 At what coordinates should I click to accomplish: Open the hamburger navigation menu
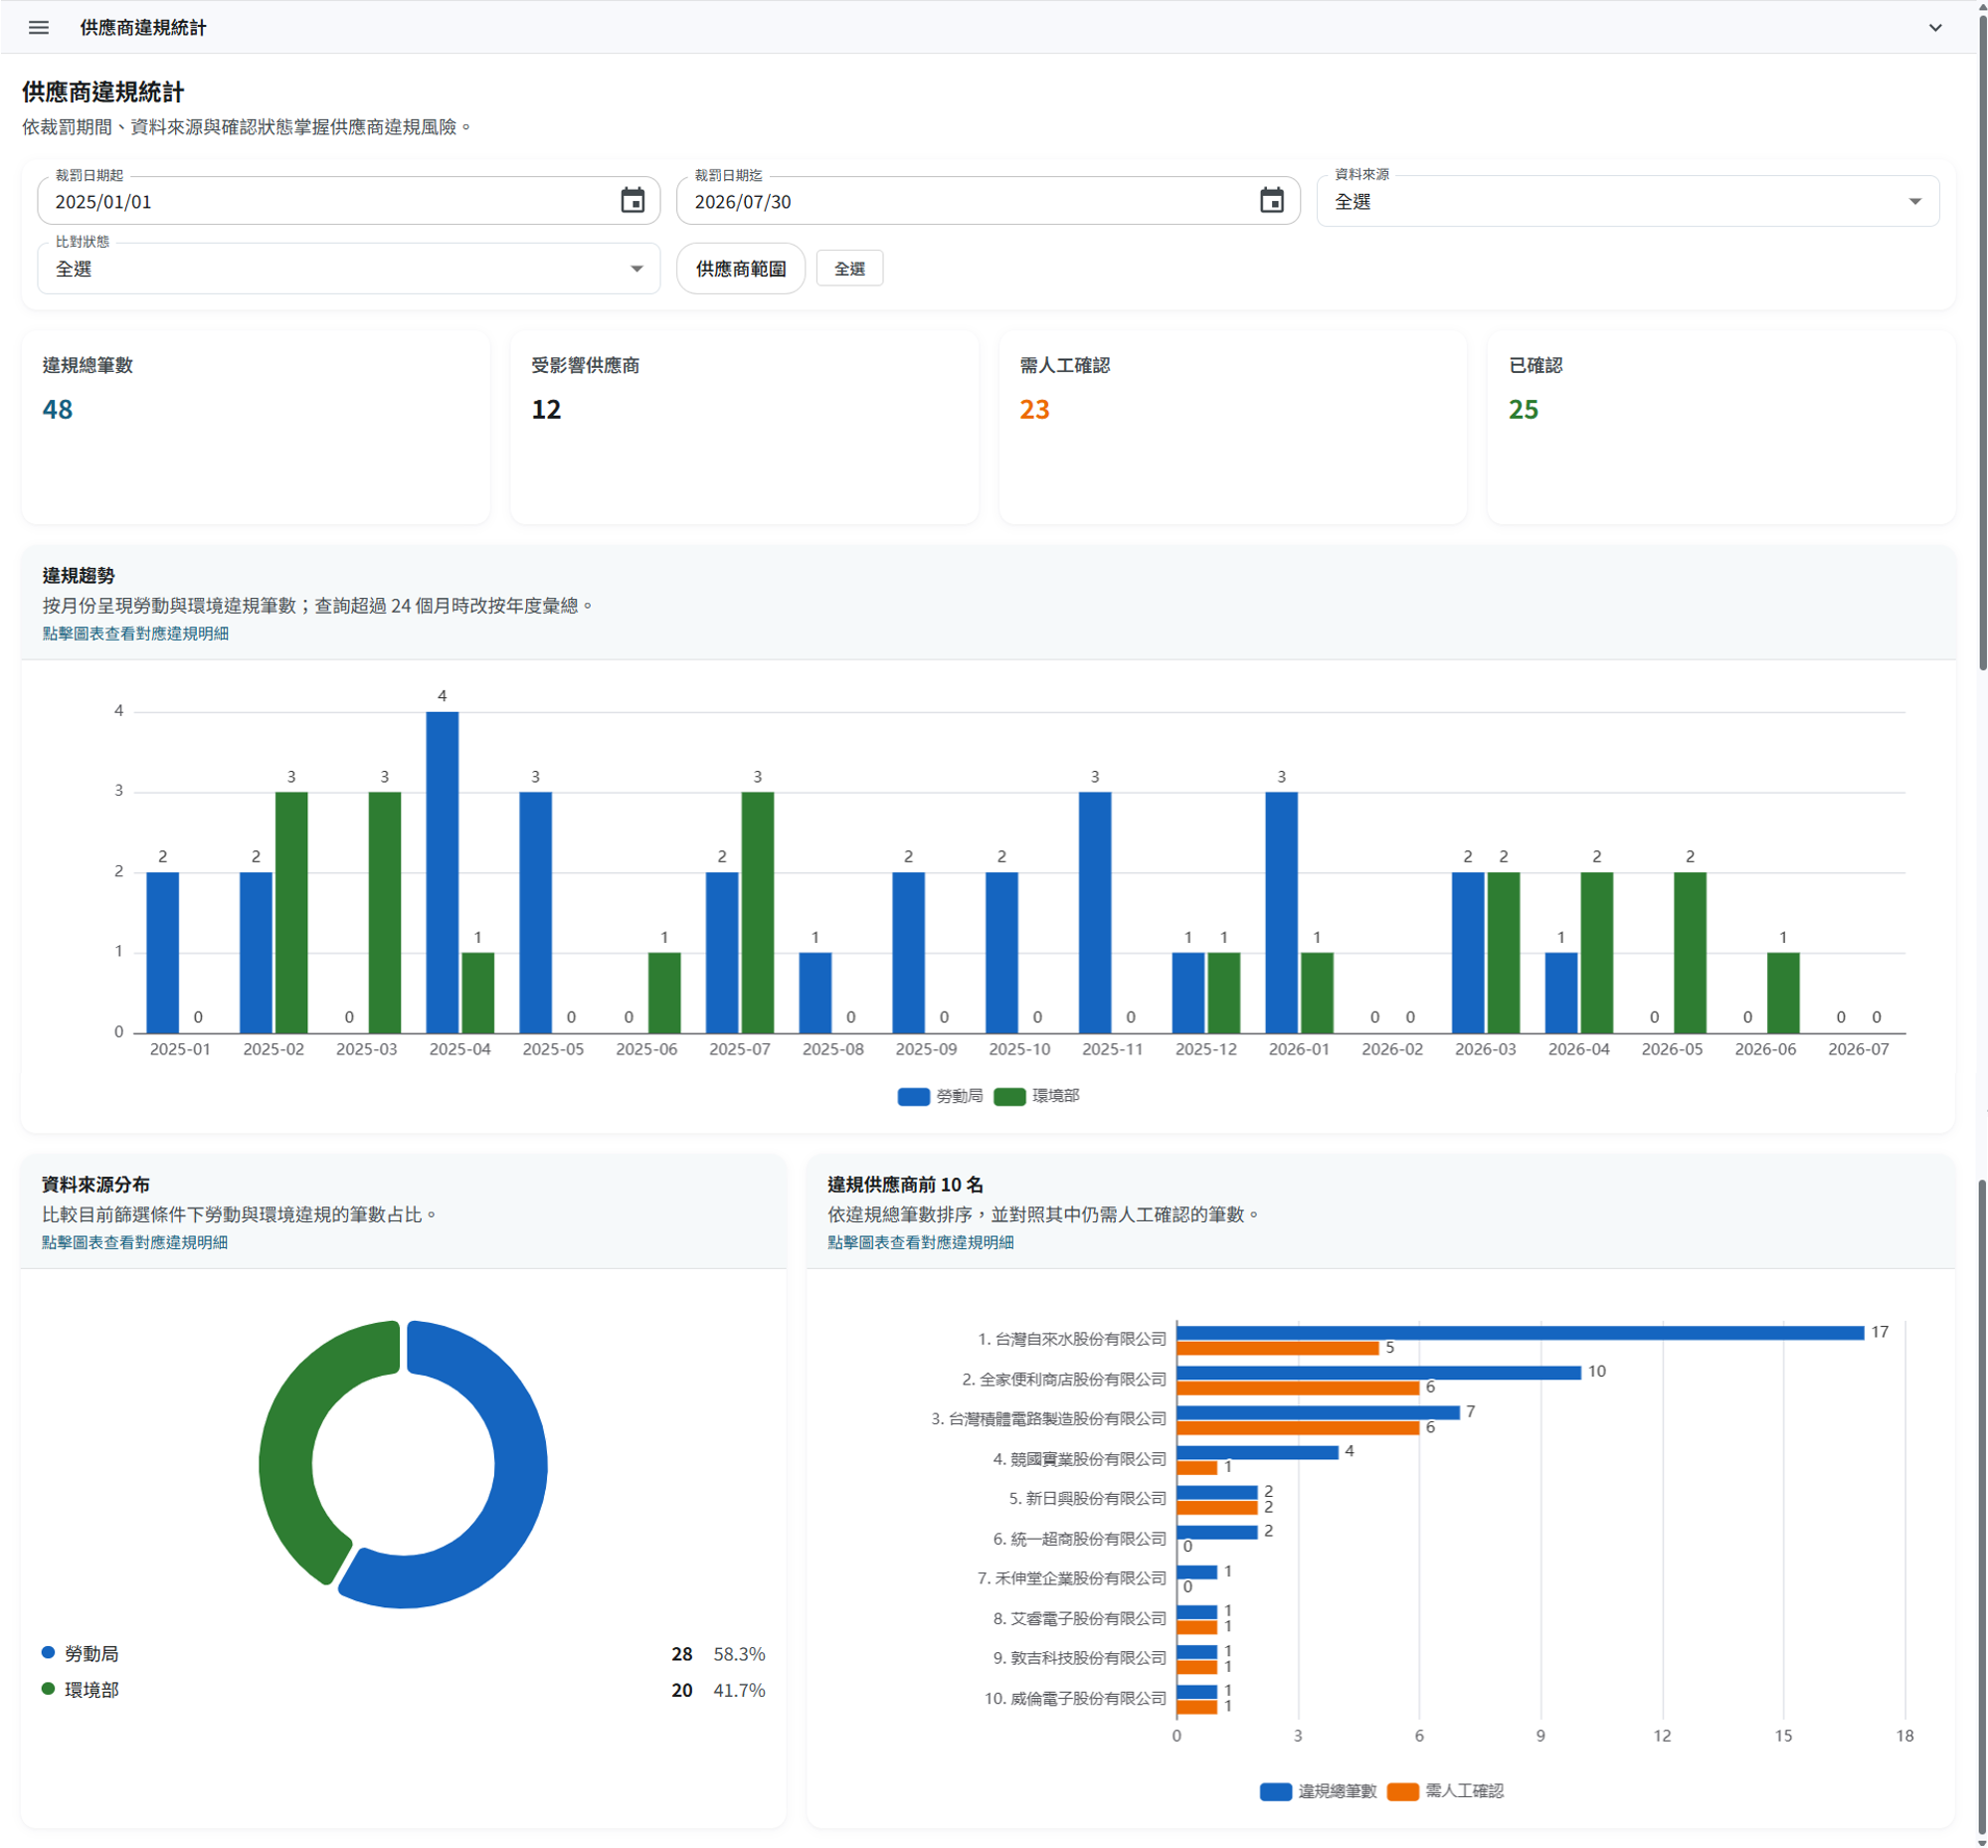39,27
